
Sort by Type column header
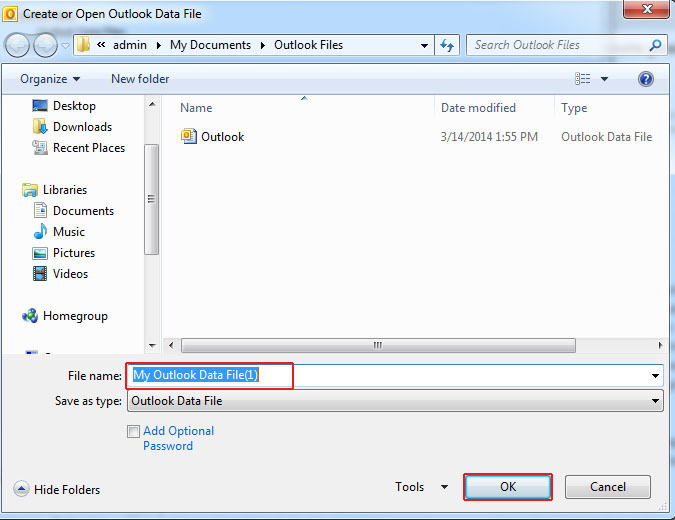tap(574, 108)
